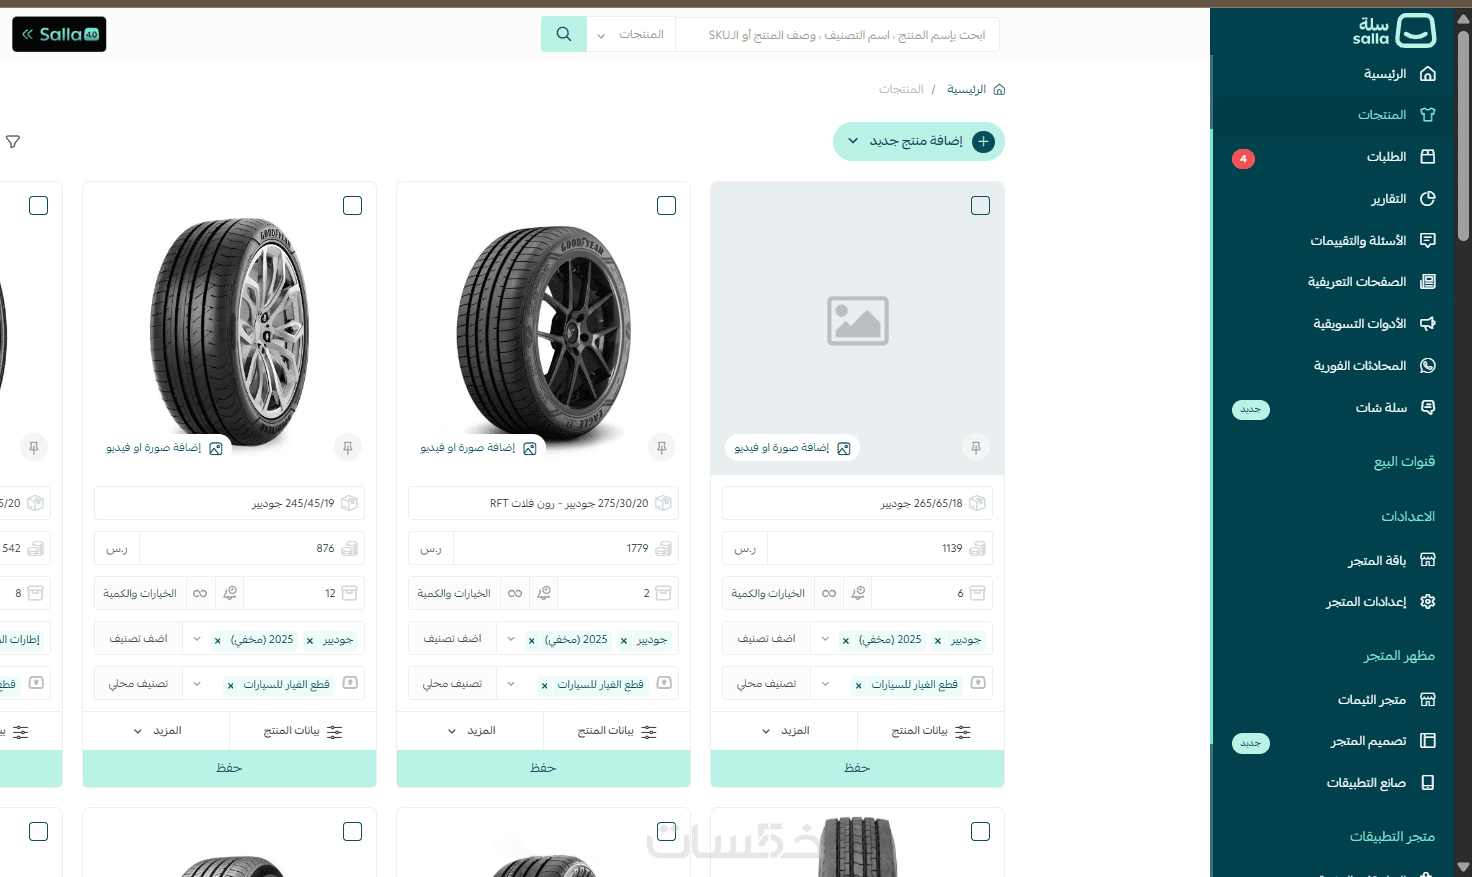Tick the checkbox on 275/30/20 product card
This screenshot has width=1472, height=877.
tap(667, 205)
